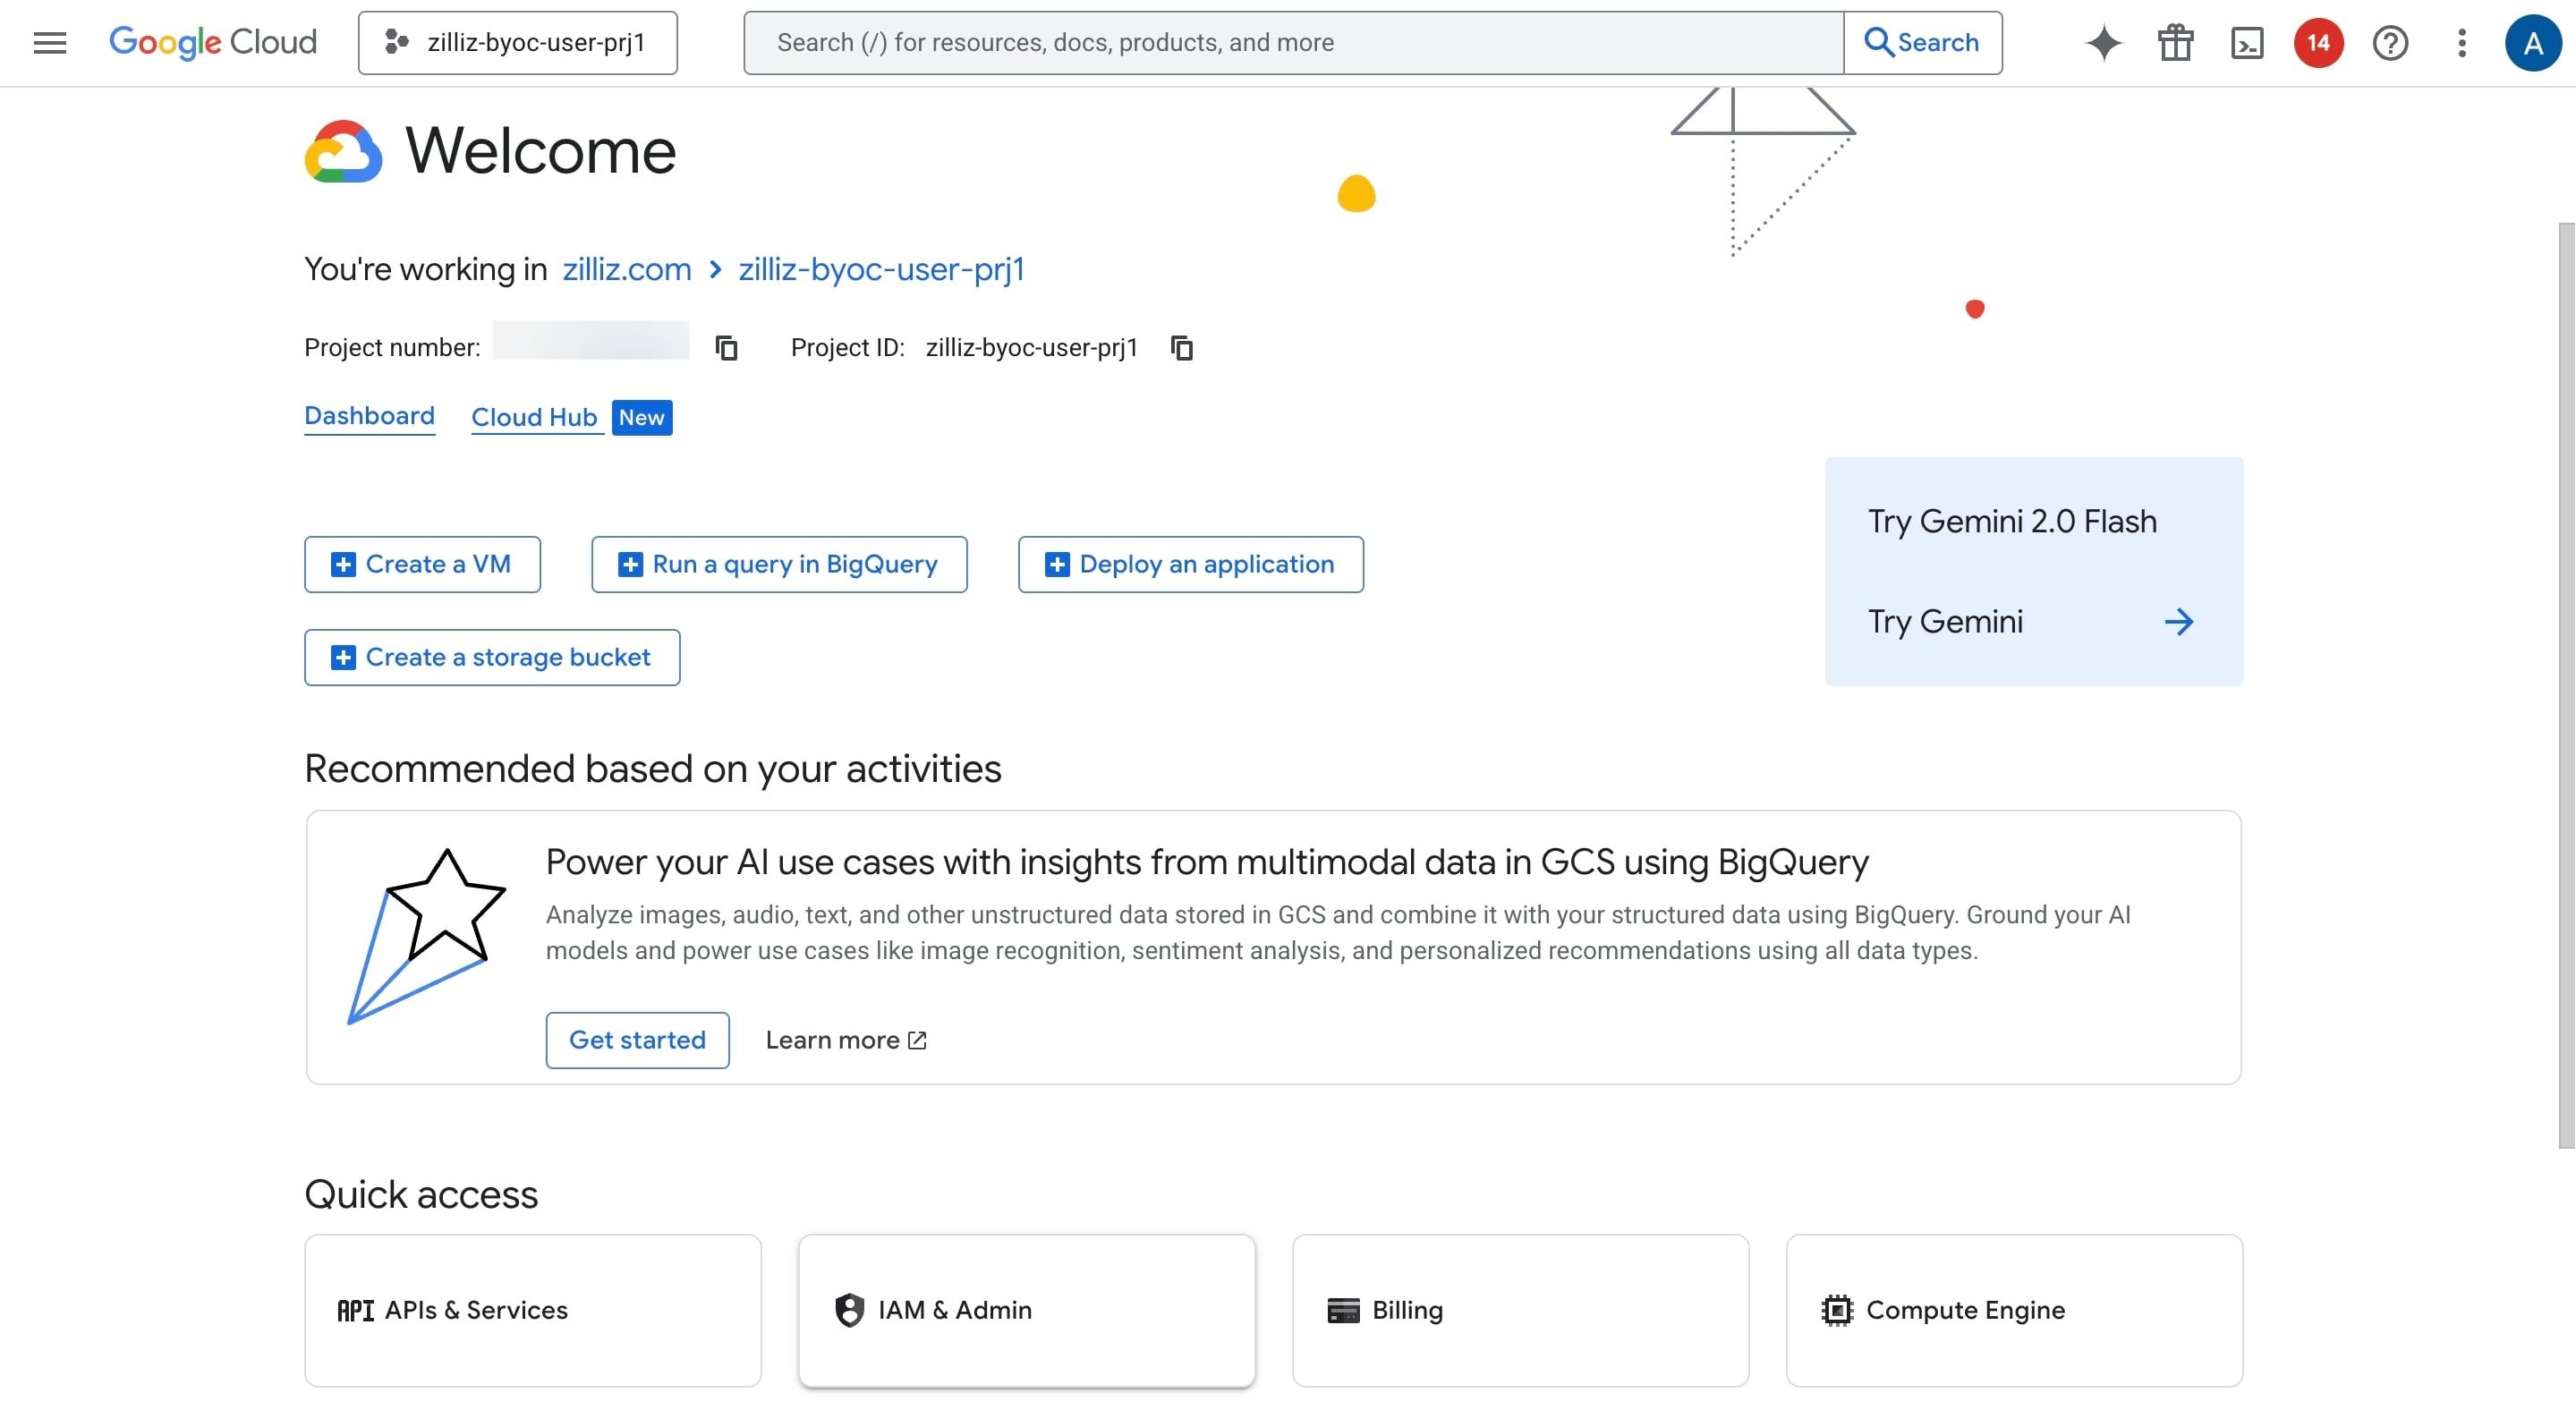The width and height of the screenshot is (2576, 1410).
Task: Switch to the Dashboard tab
Action: click(369, 416)
